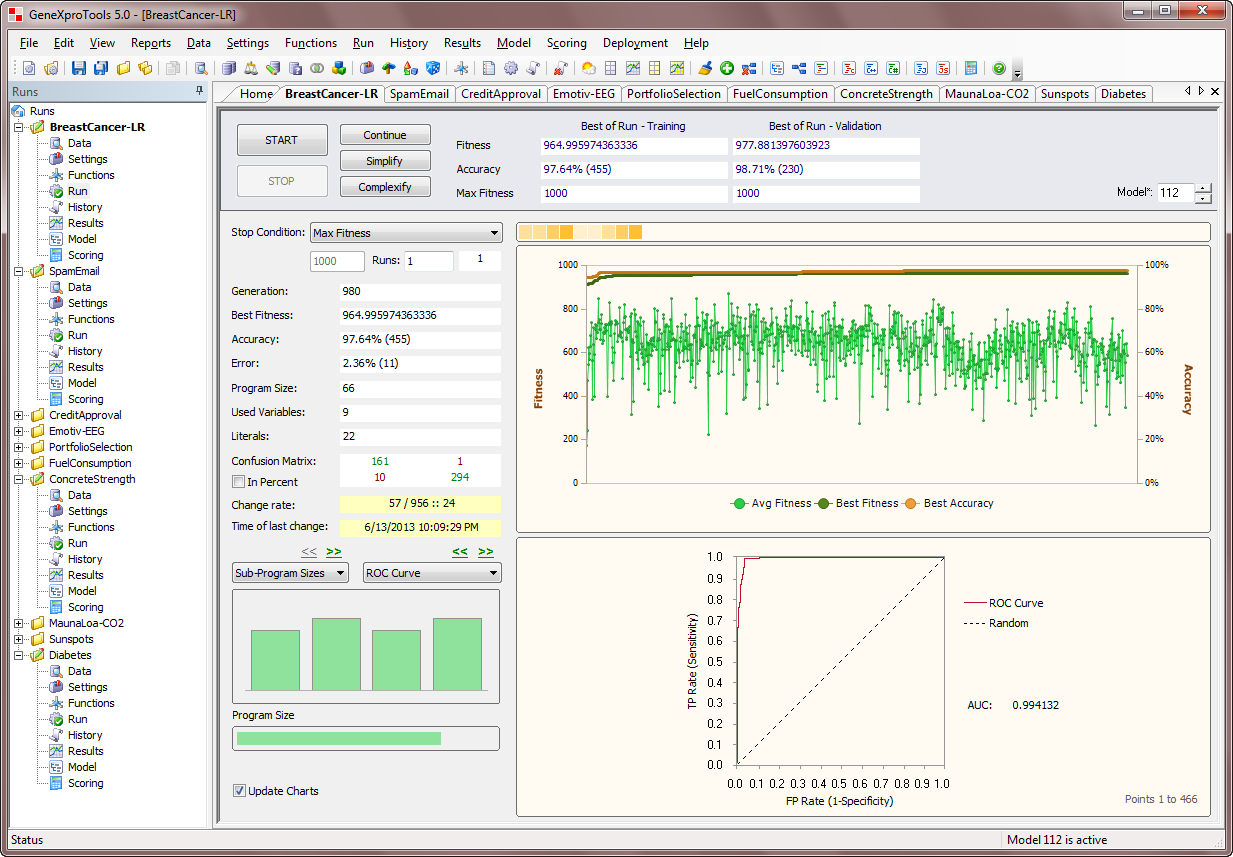
Task: Uncheck the Update Charts checkbox
Action: (x=239, y=791)
